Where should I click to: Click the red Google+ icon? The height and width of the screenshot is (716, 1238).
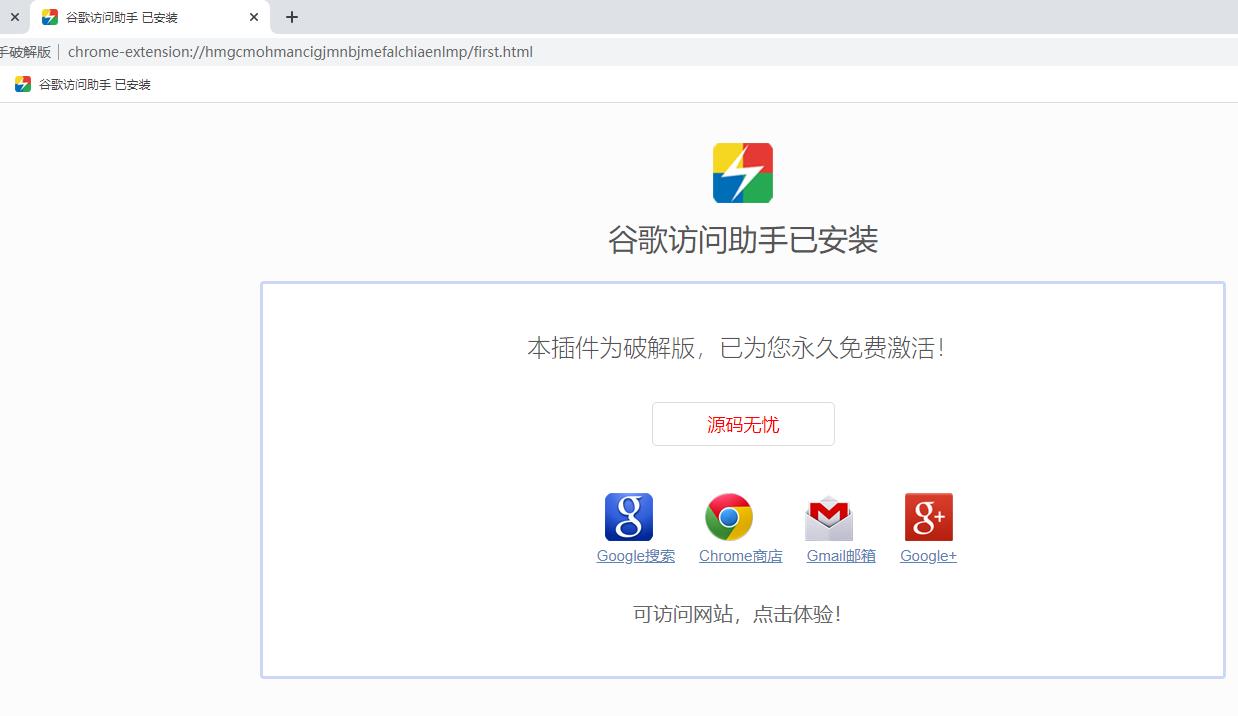pos(928,517)
